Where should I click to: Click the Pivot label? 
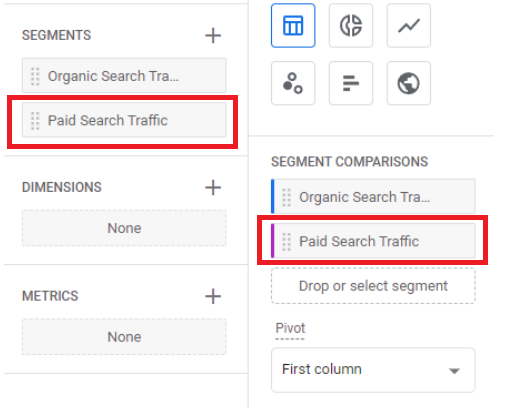pyautogui.click(x=290, y=328)
